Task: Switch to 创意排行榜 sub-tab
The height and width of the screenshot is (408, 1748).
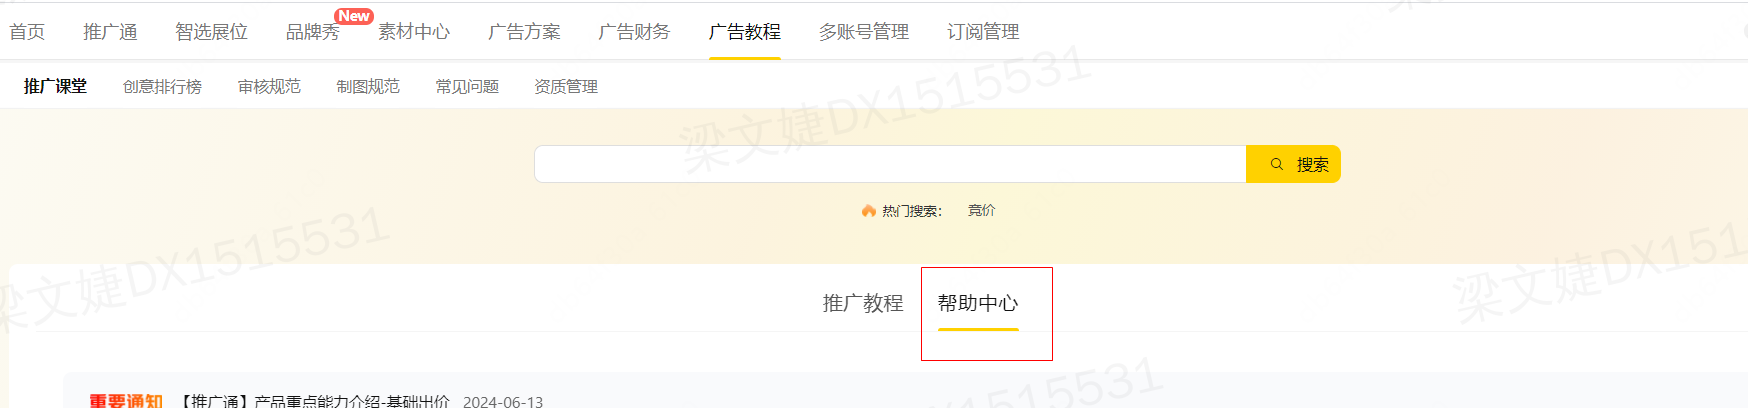Action: 162,87
